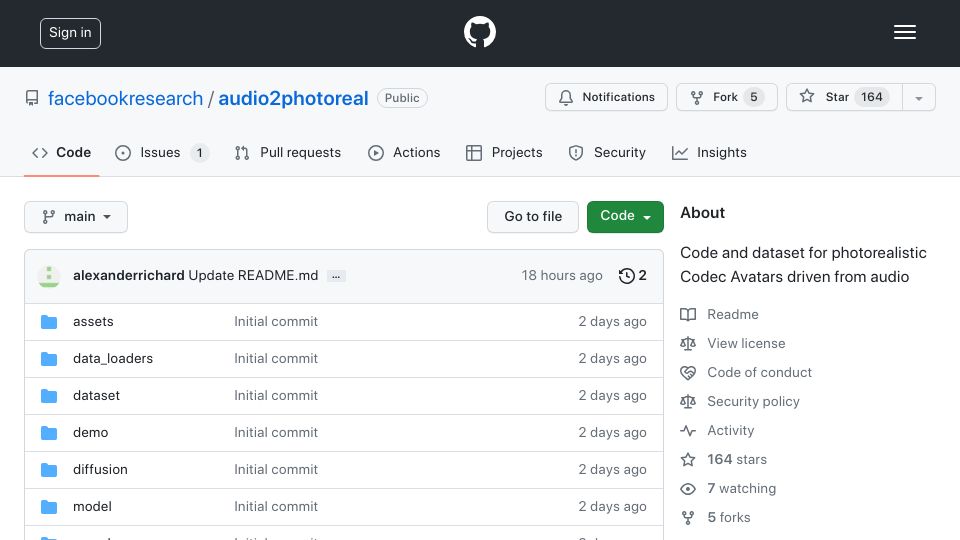Open the main branch selector dropdown
This screenshot has height=540, width=960.
tap(76, 217)
